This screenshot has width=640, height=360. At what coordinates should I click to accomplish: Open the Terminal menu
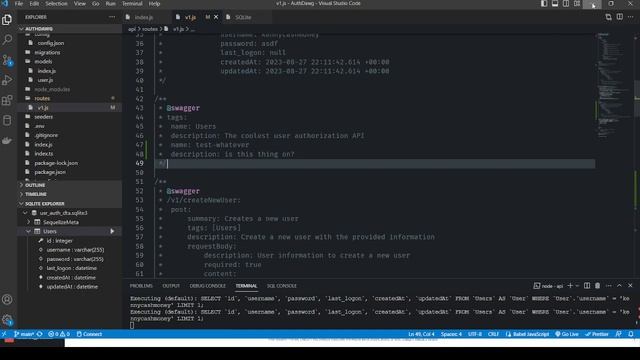click(132, 4)
